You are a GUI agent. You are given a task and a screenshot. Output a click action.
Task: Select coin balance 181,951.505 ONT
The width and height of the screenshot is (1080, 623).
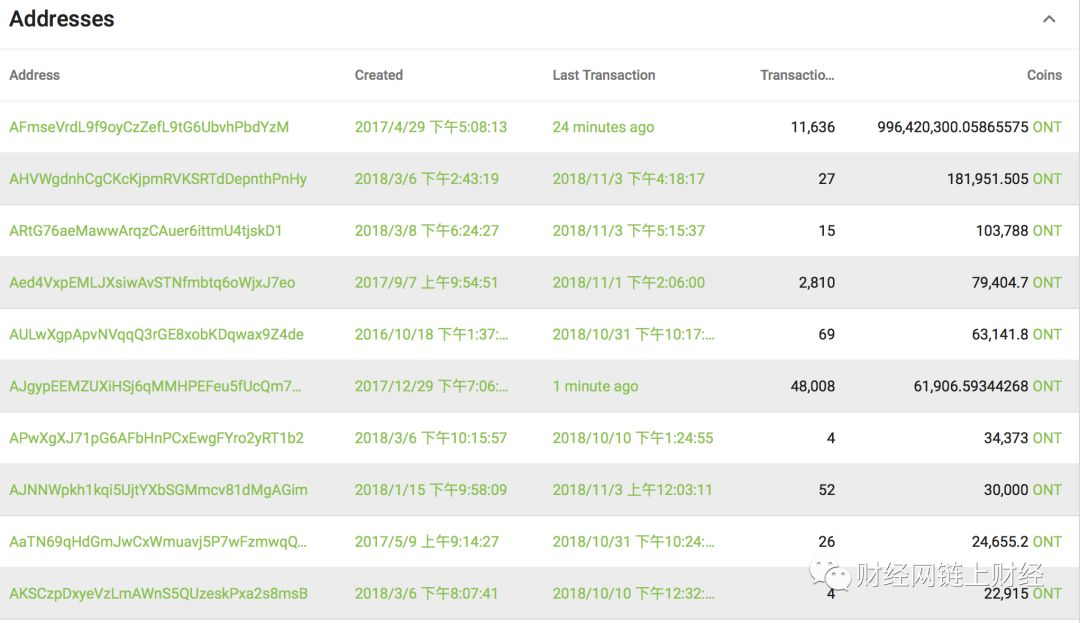(1004, 179)
